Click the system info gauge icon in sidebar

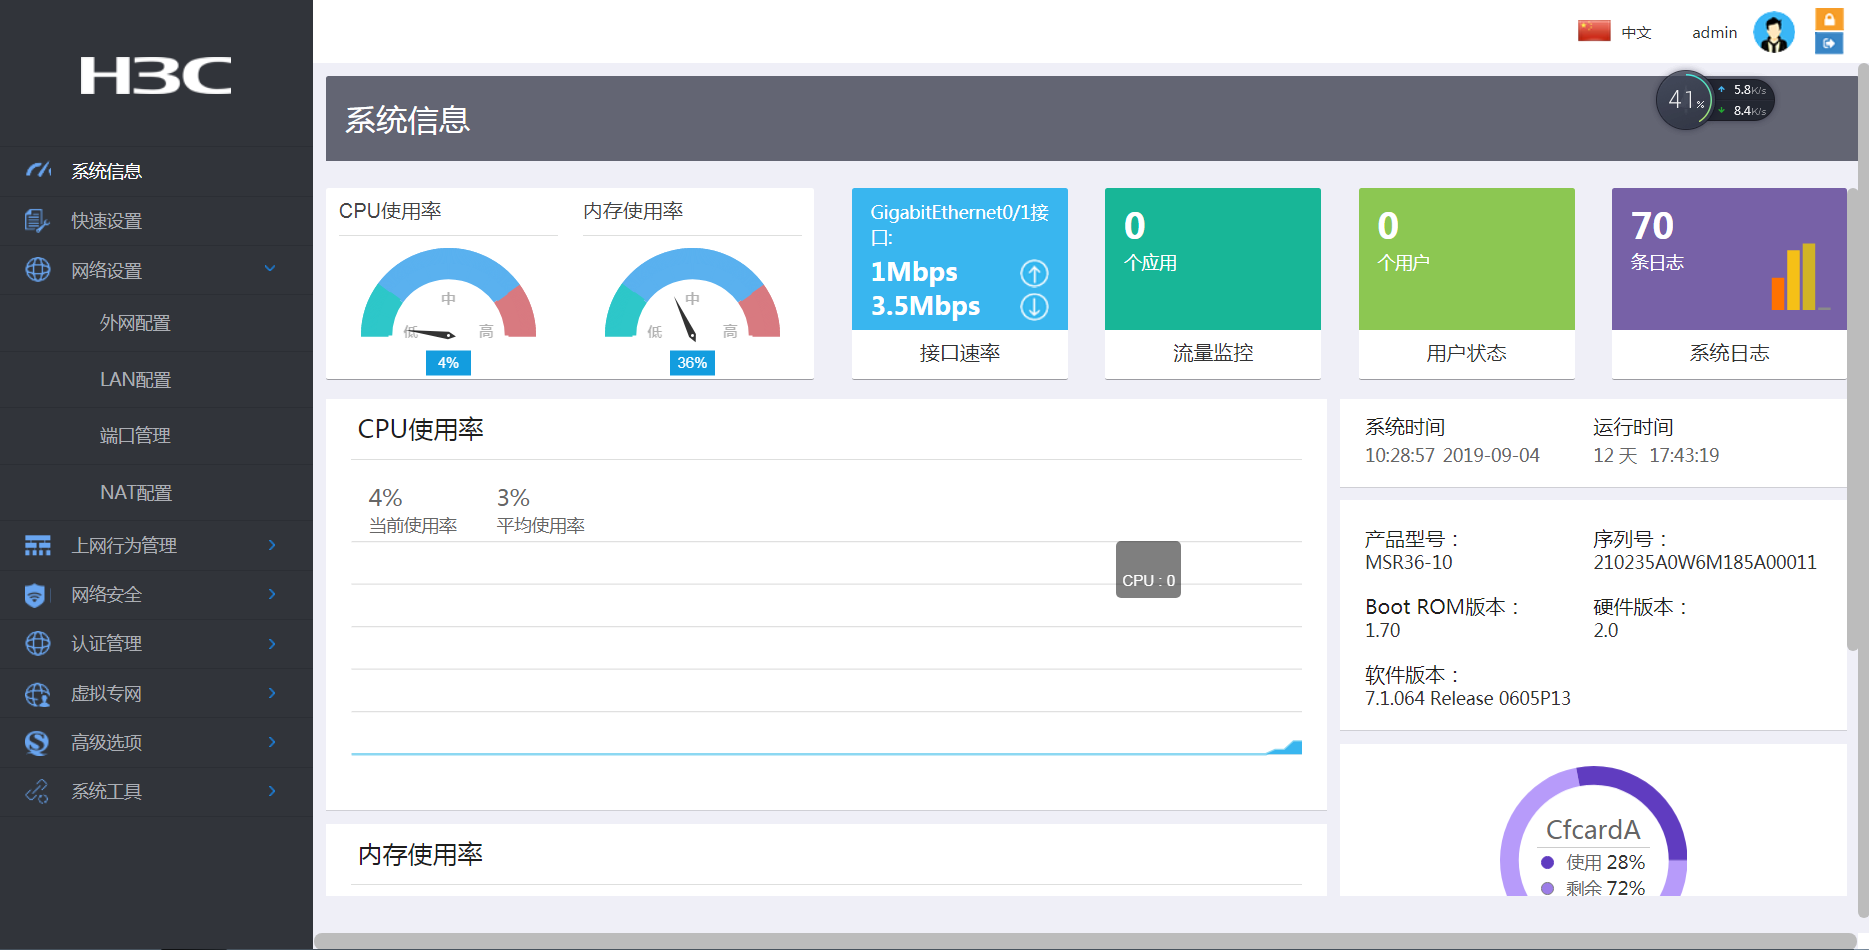point(38,170)
